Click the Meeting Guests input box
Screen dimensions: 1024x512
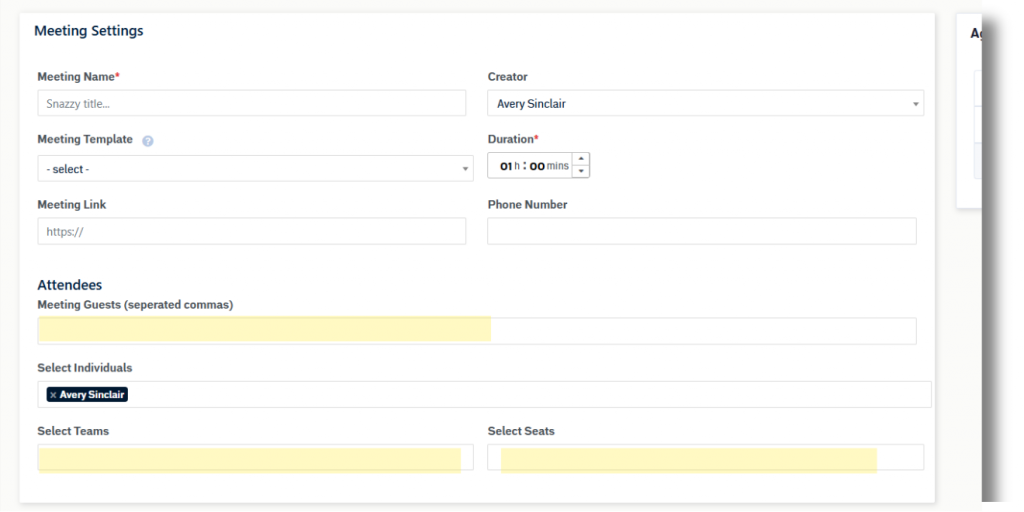476,331
